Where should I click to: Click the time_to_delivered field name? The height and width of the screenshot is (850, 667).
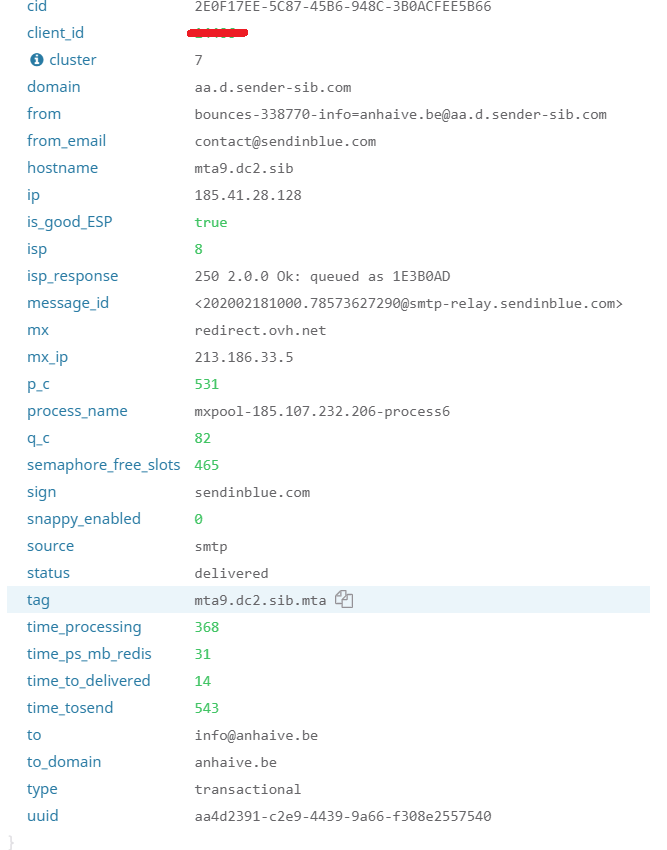point(88,681)
